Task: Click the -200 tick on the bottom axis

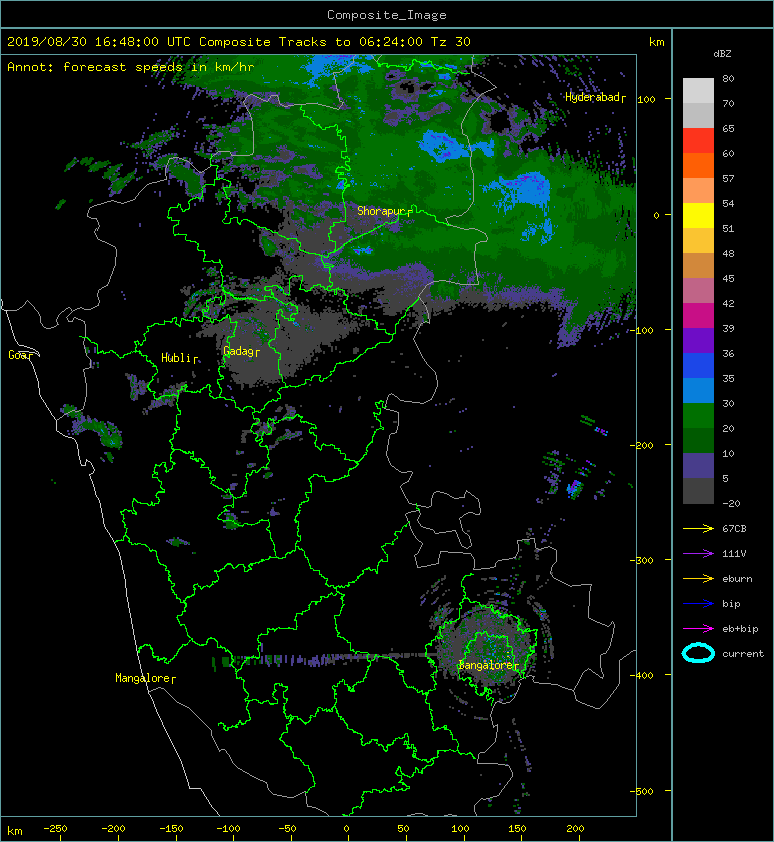Action: click(x=113, y=829)
